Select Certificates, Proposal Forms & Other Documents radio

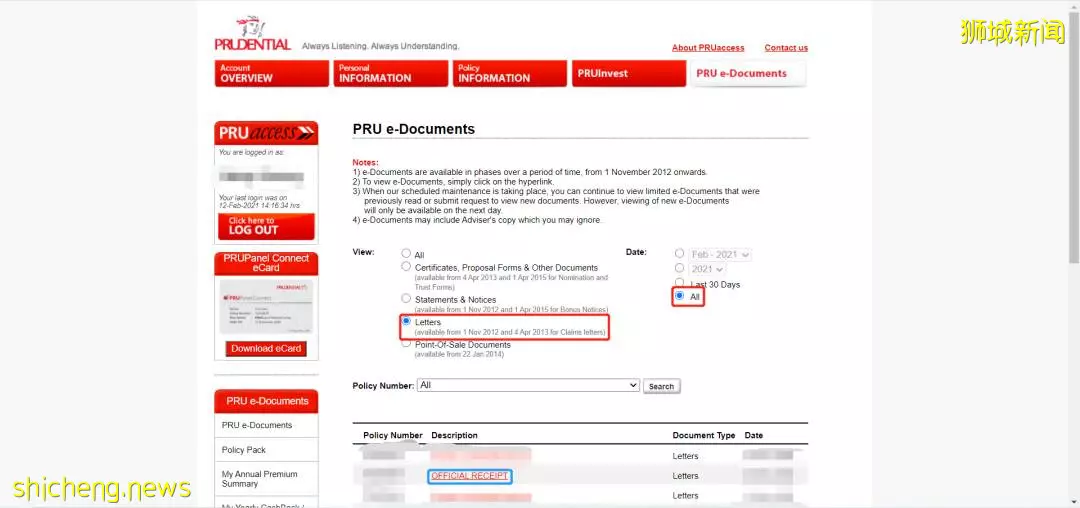[x=406, y=266]
